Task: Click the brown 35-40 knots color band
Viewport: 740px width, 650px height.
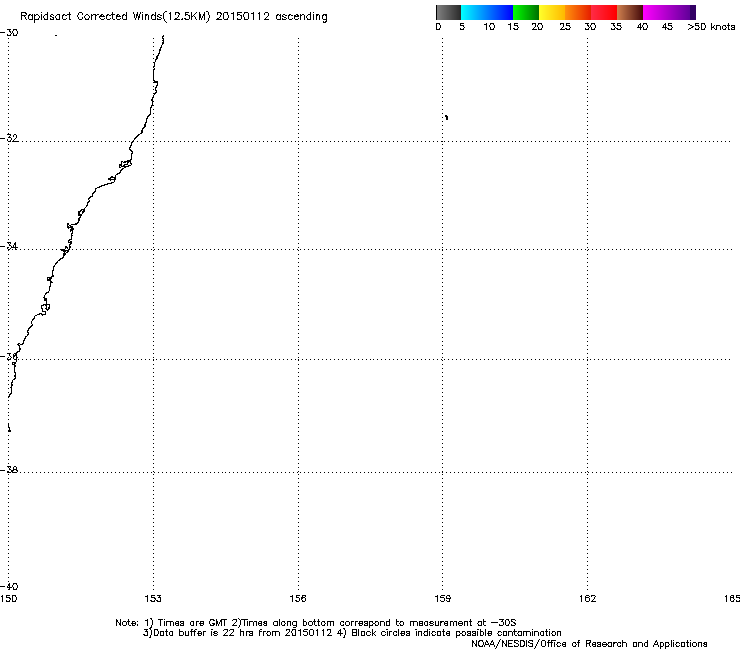Action: coord(630,12)
